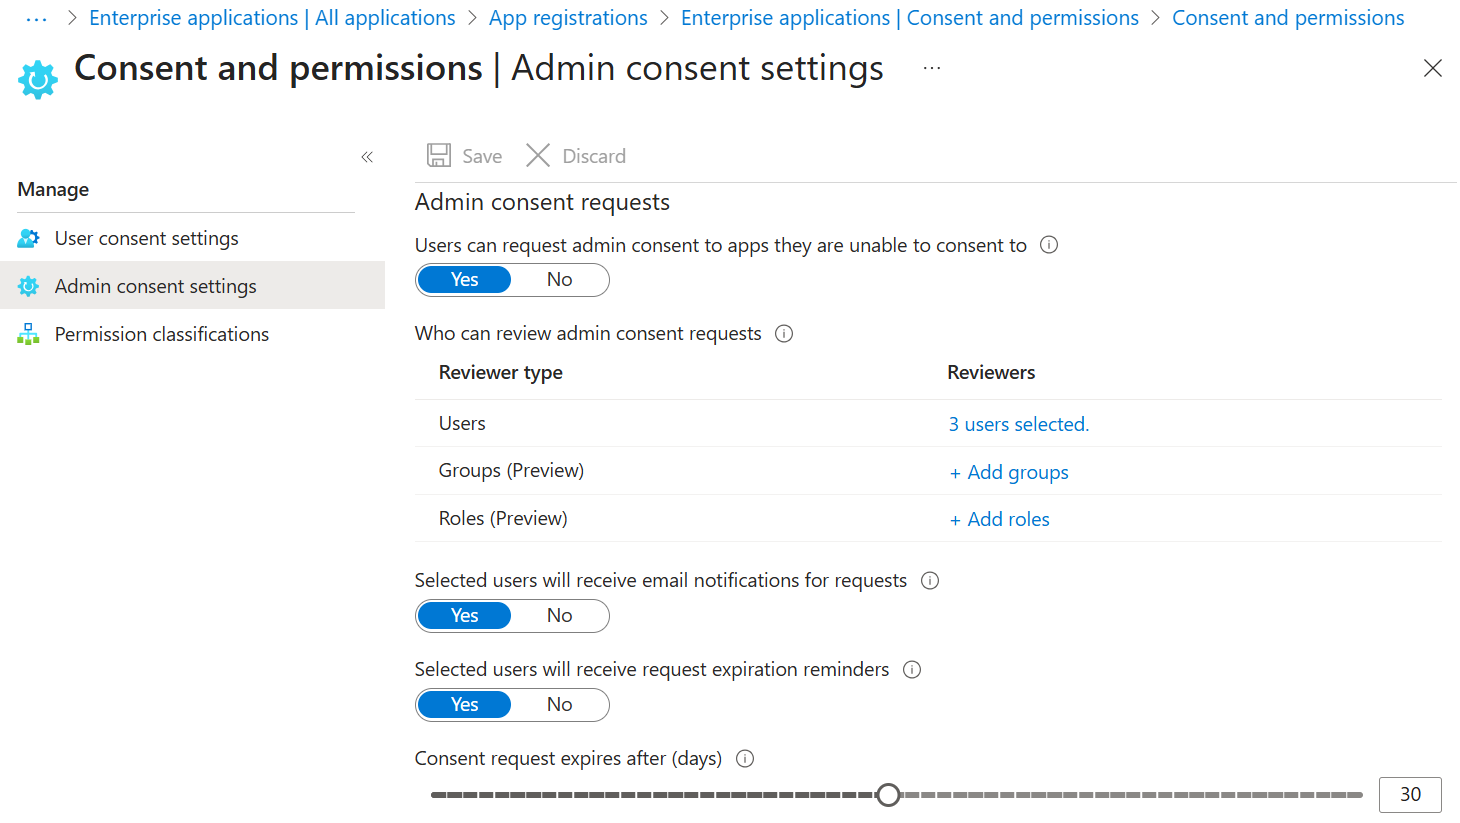The height and width of the screenshot is (823, 1460).
Task: Click the Discard X icon
Action: (538, 155)
